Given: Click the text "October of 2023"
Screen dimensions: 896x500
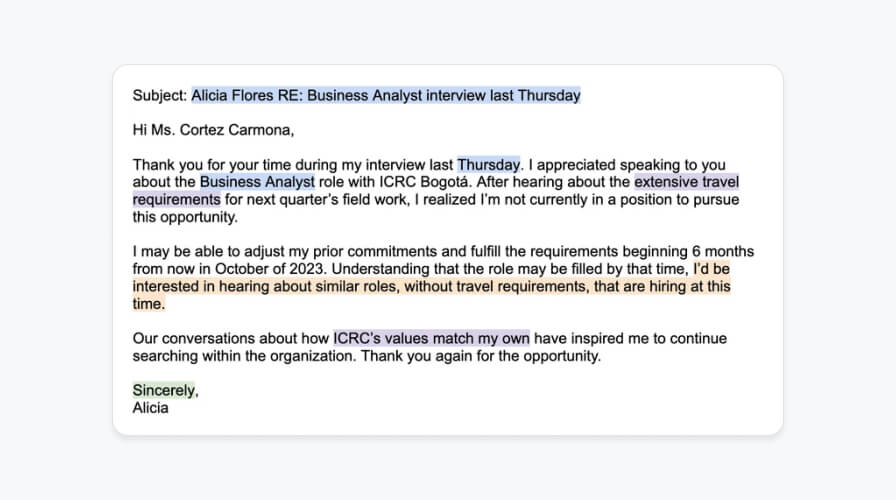Looking at the screenshot, I should click(x=271, y=269).
